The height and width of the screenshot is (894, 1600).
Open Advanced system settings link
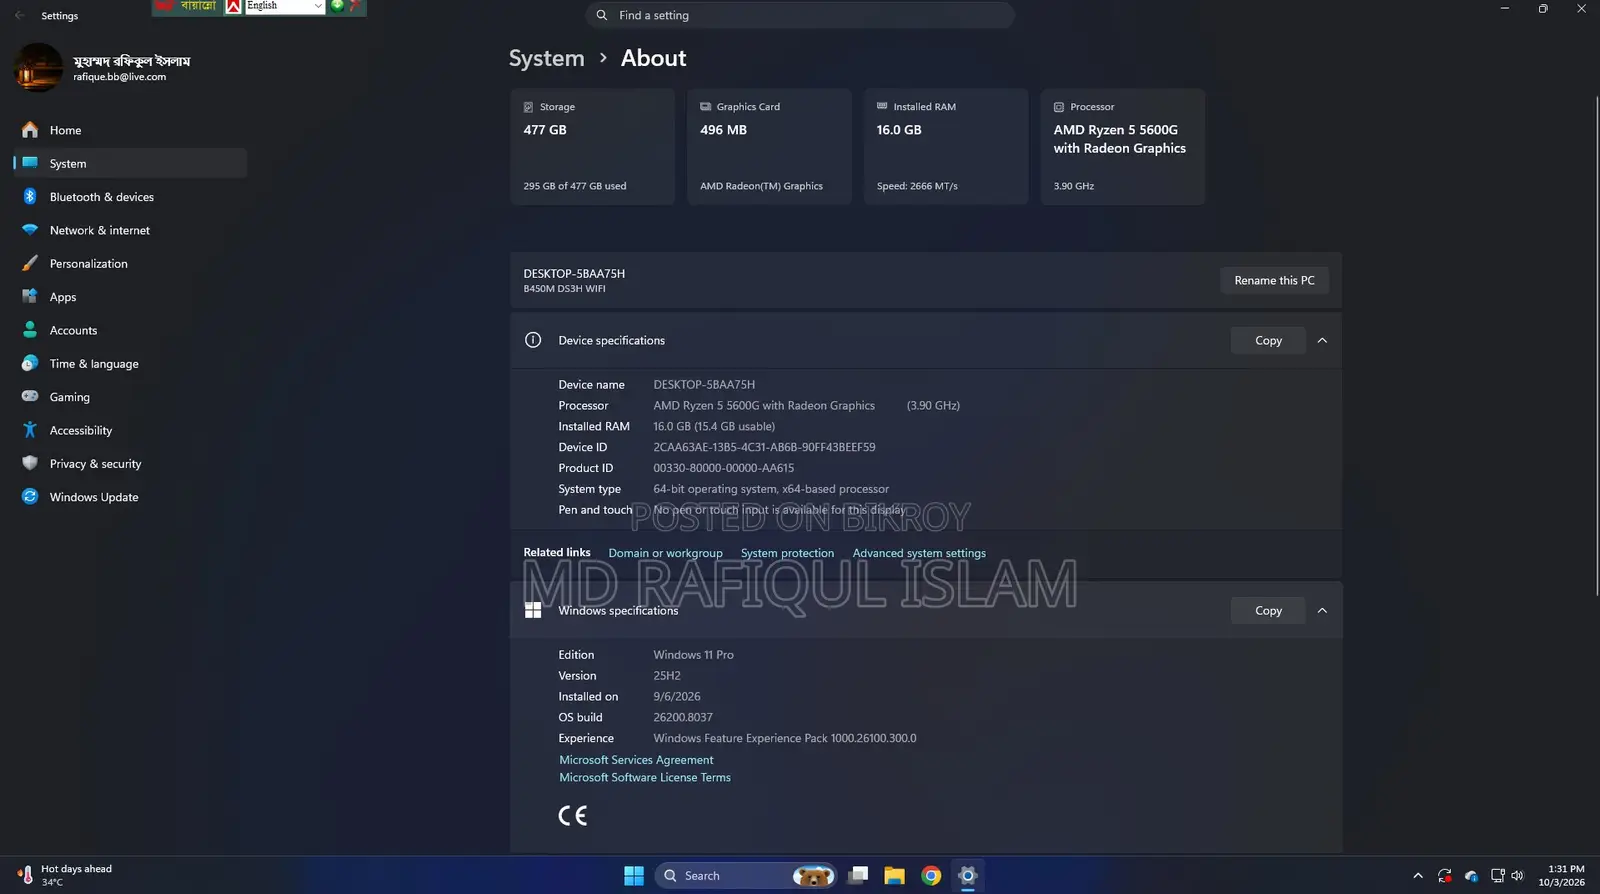tap(919, 553)
